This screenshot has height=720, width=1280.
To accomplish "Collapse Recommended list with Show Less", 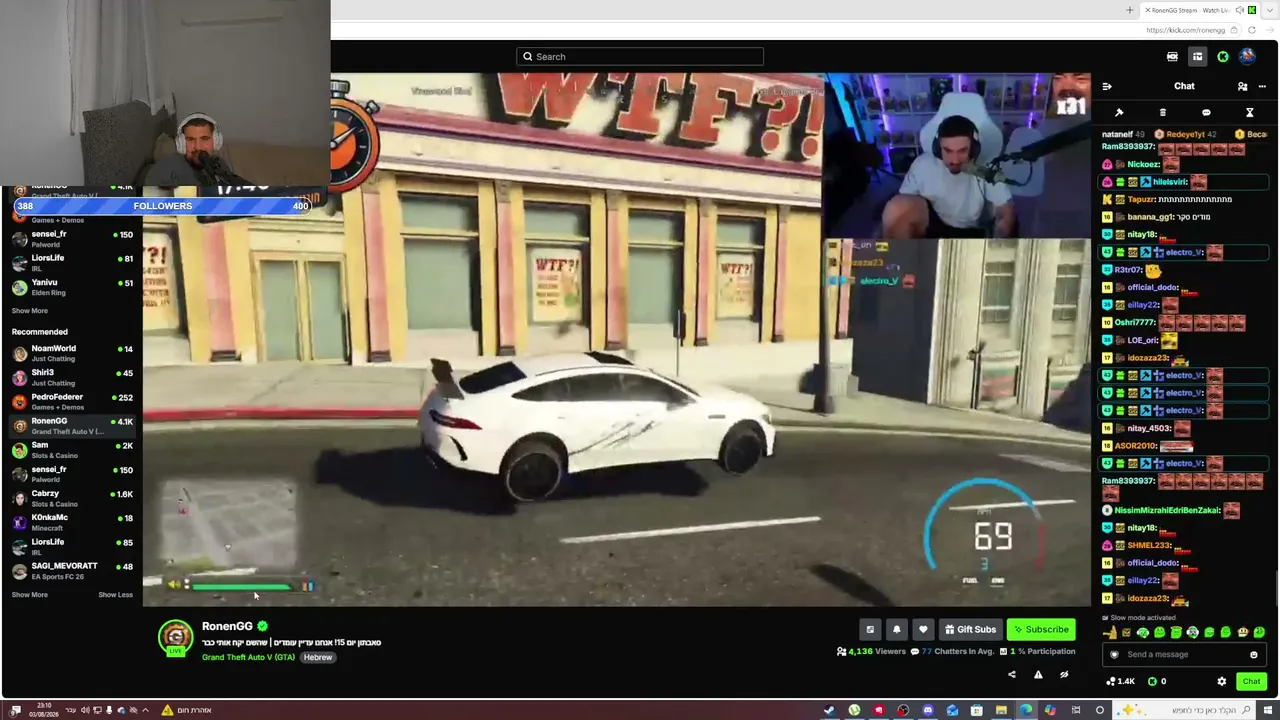I will (x=115, y=595).
